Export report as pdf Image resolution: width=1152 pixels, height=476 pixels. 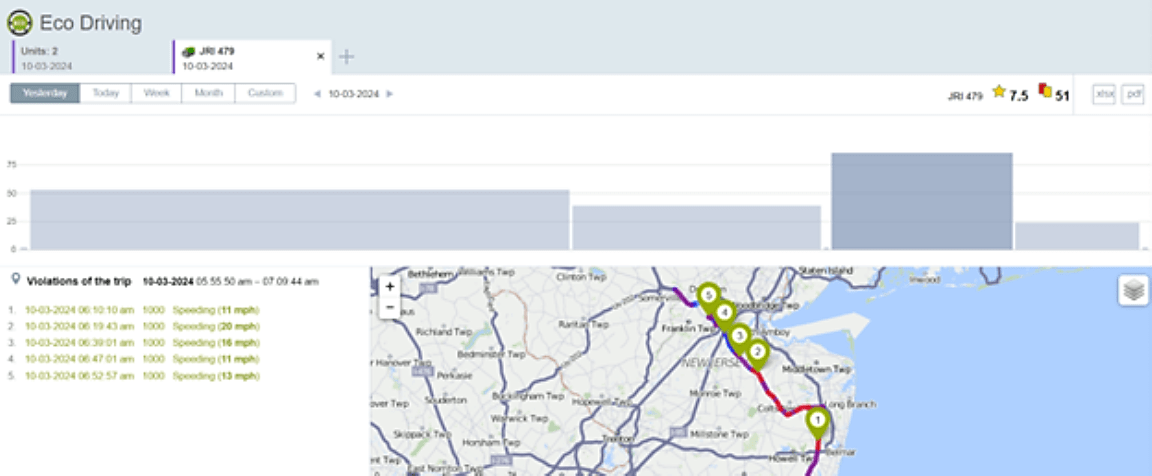click(x=1133, y=94)
